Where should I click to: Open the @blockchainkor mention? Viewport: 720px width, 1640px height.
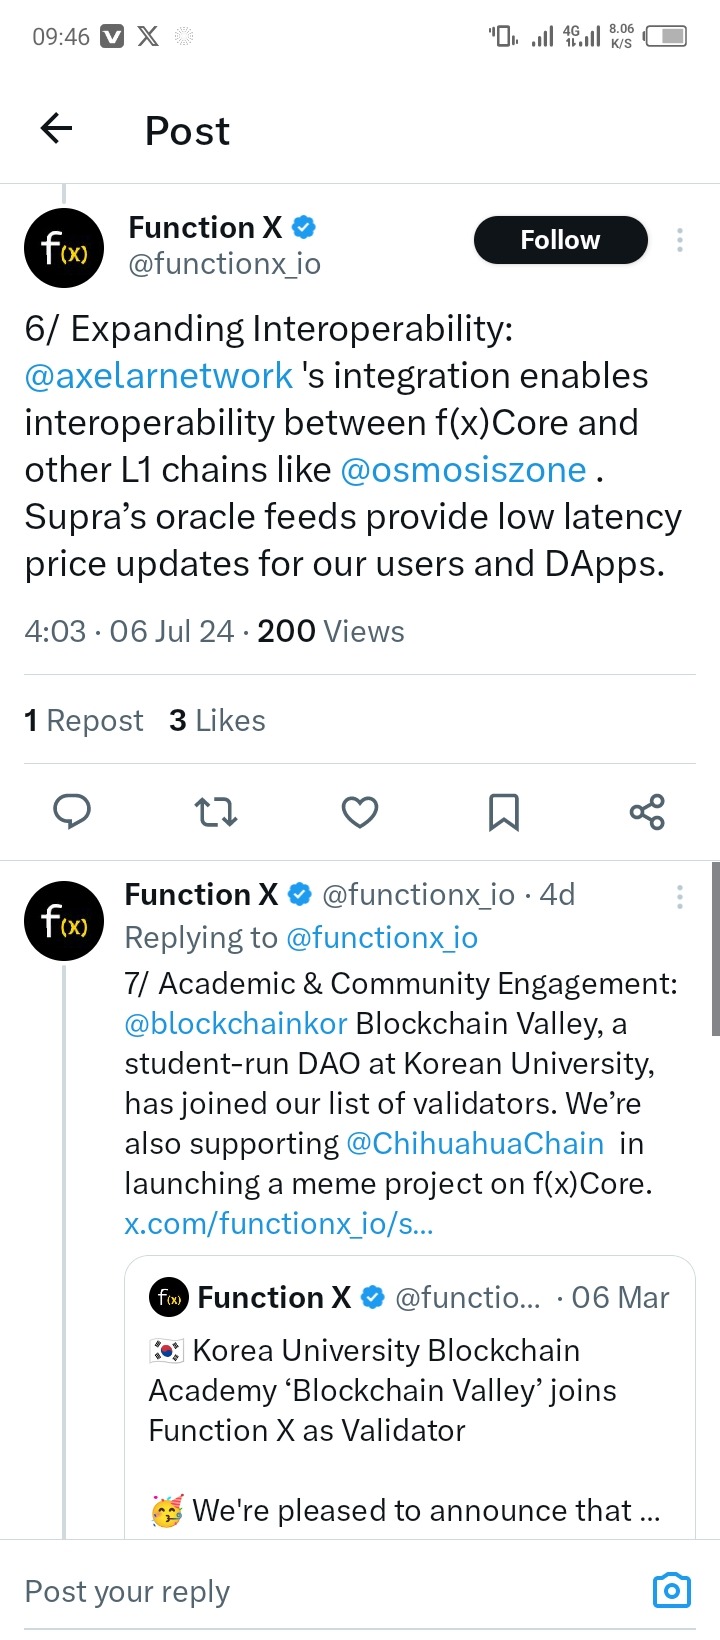(x=236, y=1024)
